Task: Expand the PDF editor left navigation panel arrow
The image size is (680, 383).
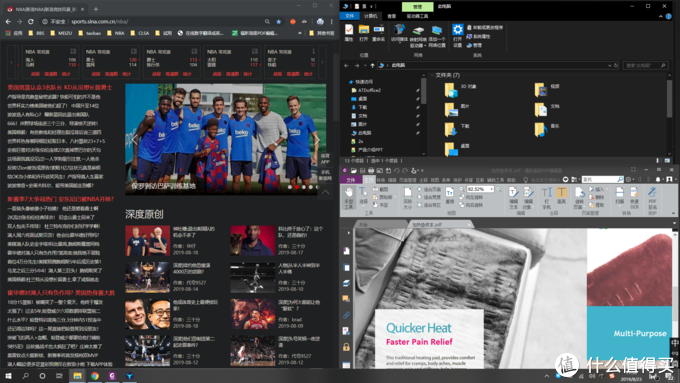Action: [348, 233]
